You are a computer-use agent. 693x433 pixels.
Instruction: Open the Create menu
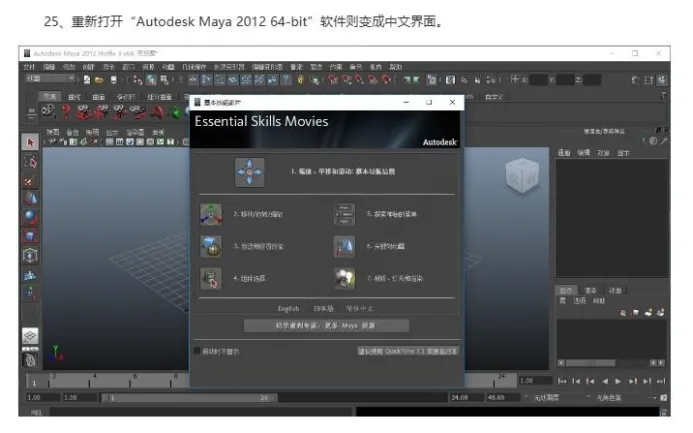pos(88,67)
